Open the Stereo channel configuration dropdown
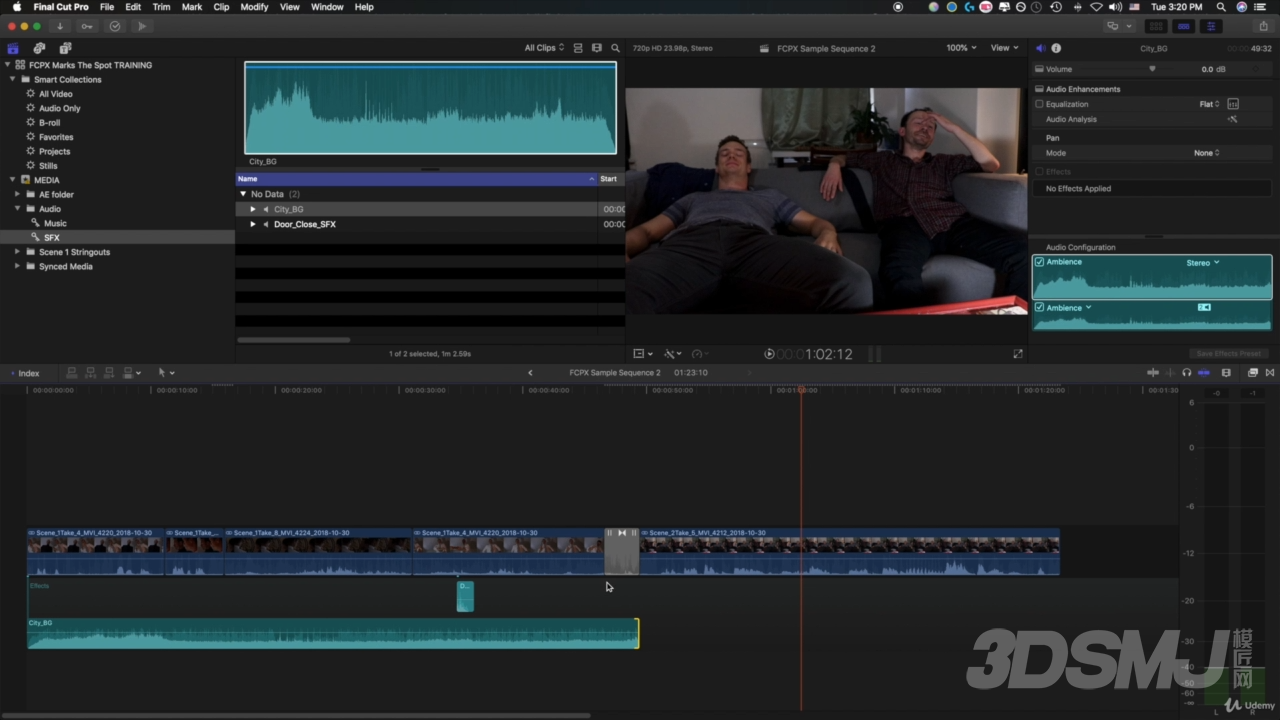This screenshot has height=720, width=1280. coord(1203,263)
